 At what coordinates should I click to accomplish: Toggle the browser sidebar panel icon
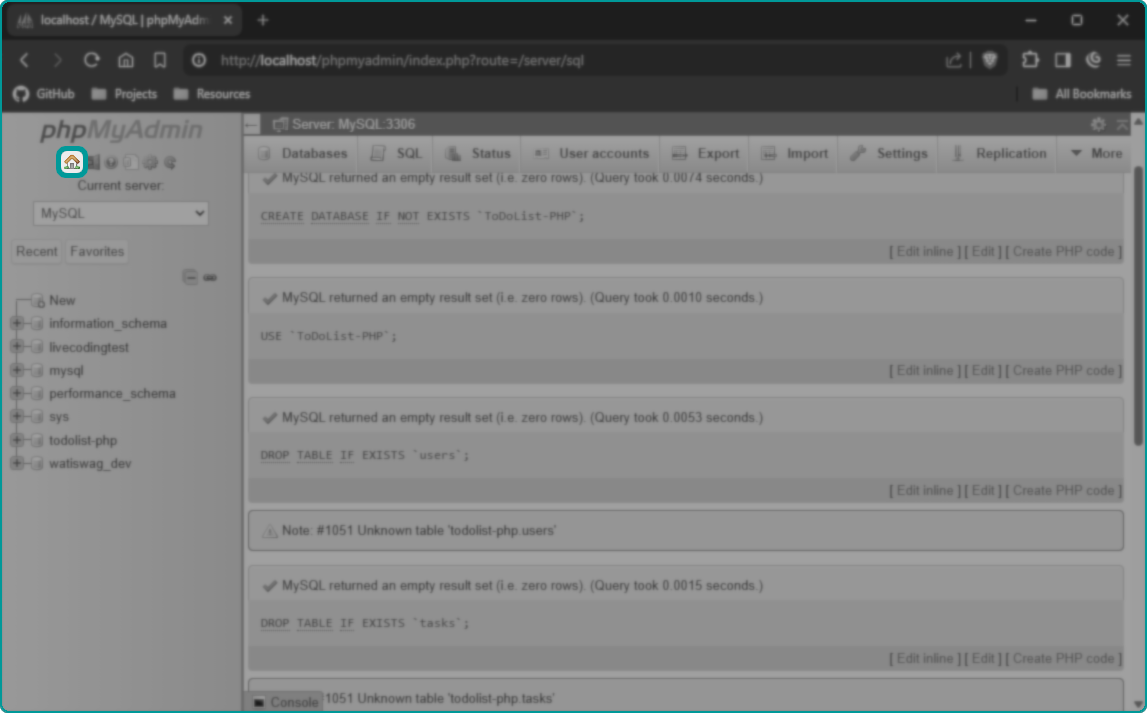coord(1063,60)
